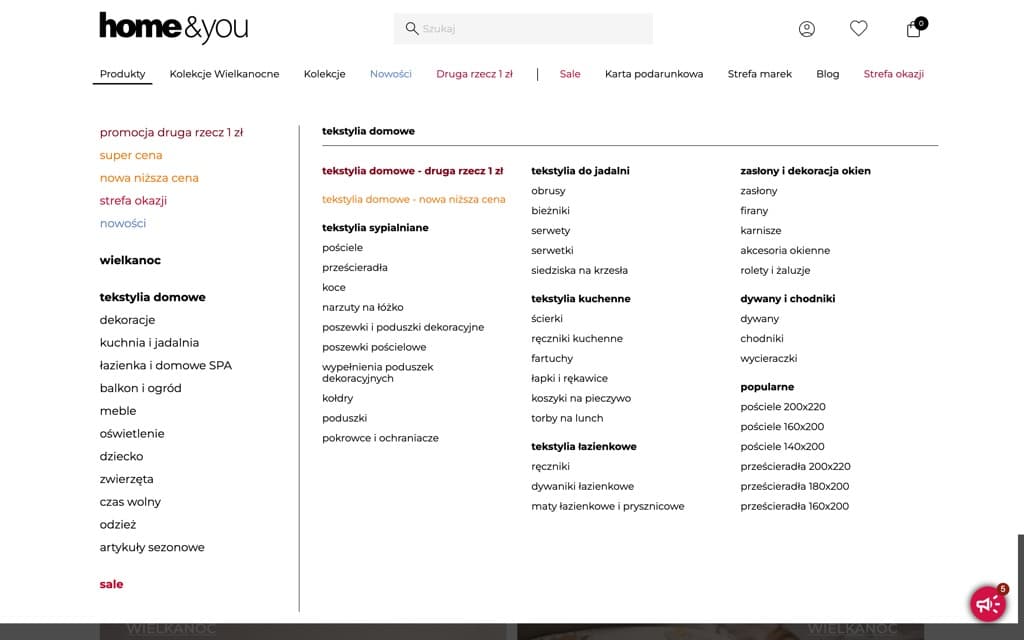
Task: Open pościele 200x220 under popularne
Action: (x=783, y=406)
